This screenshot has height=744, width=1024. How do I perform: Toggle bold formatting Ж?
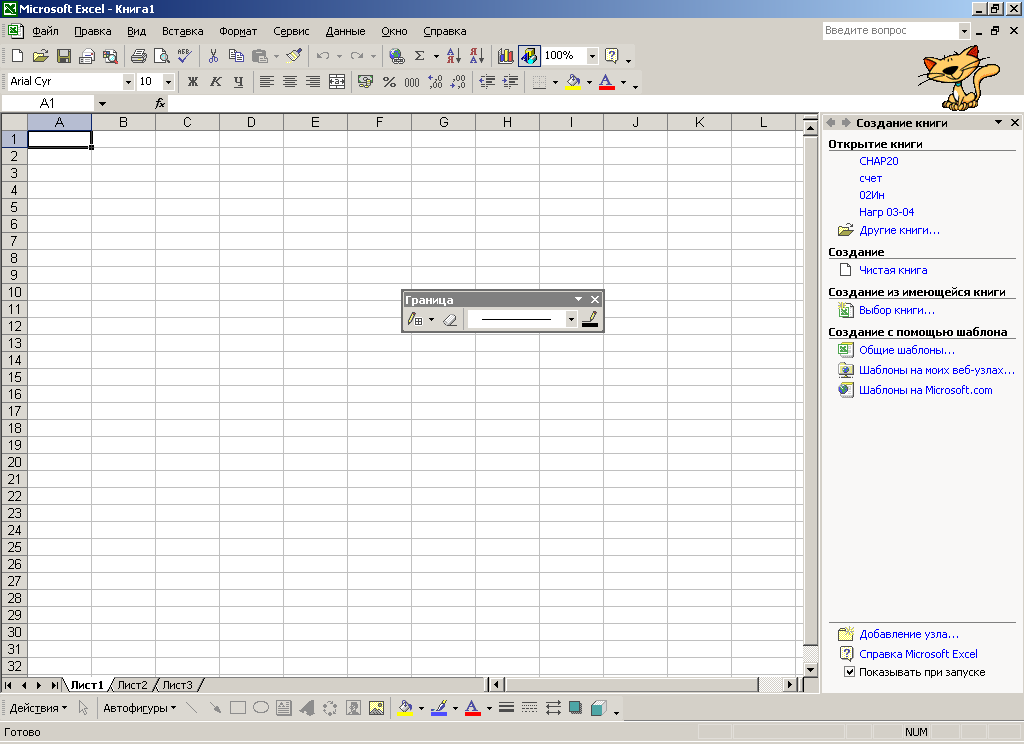[x=193, y=82]
